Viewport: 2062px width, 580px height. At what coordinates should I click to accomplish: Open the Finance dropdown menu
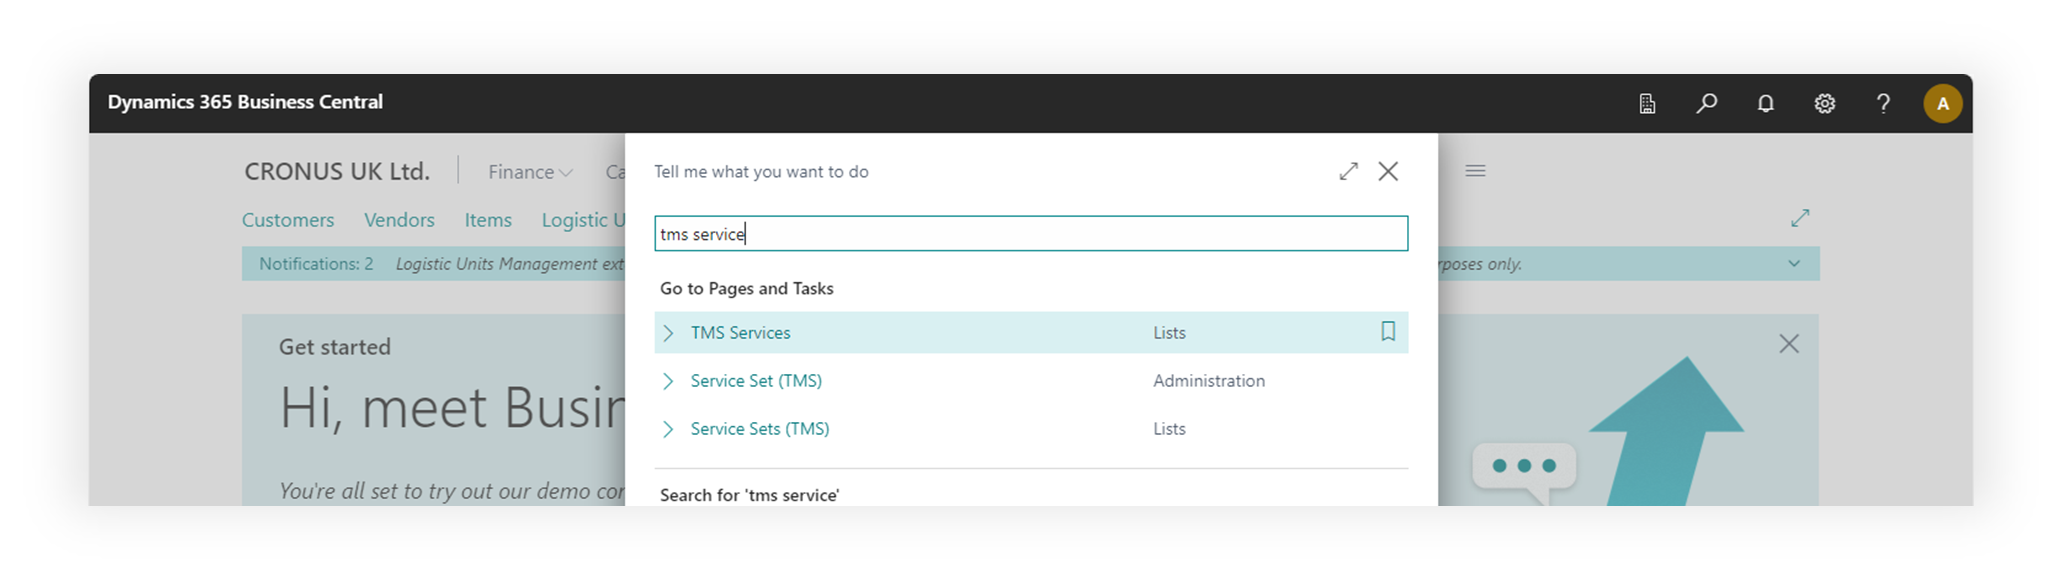coord(530,172)
